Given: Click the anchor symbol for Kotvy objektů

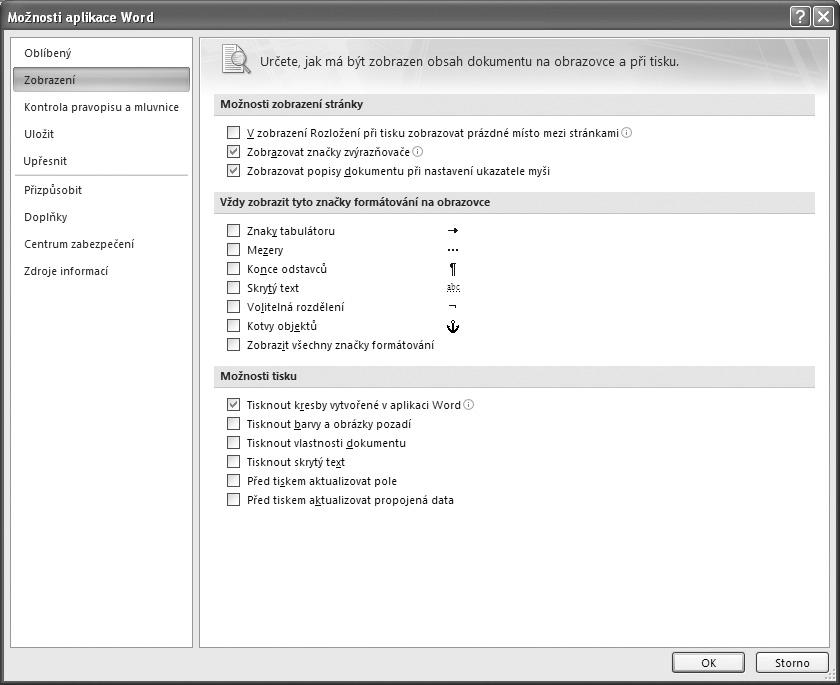Looking at the screenshot, I should 453,327.
